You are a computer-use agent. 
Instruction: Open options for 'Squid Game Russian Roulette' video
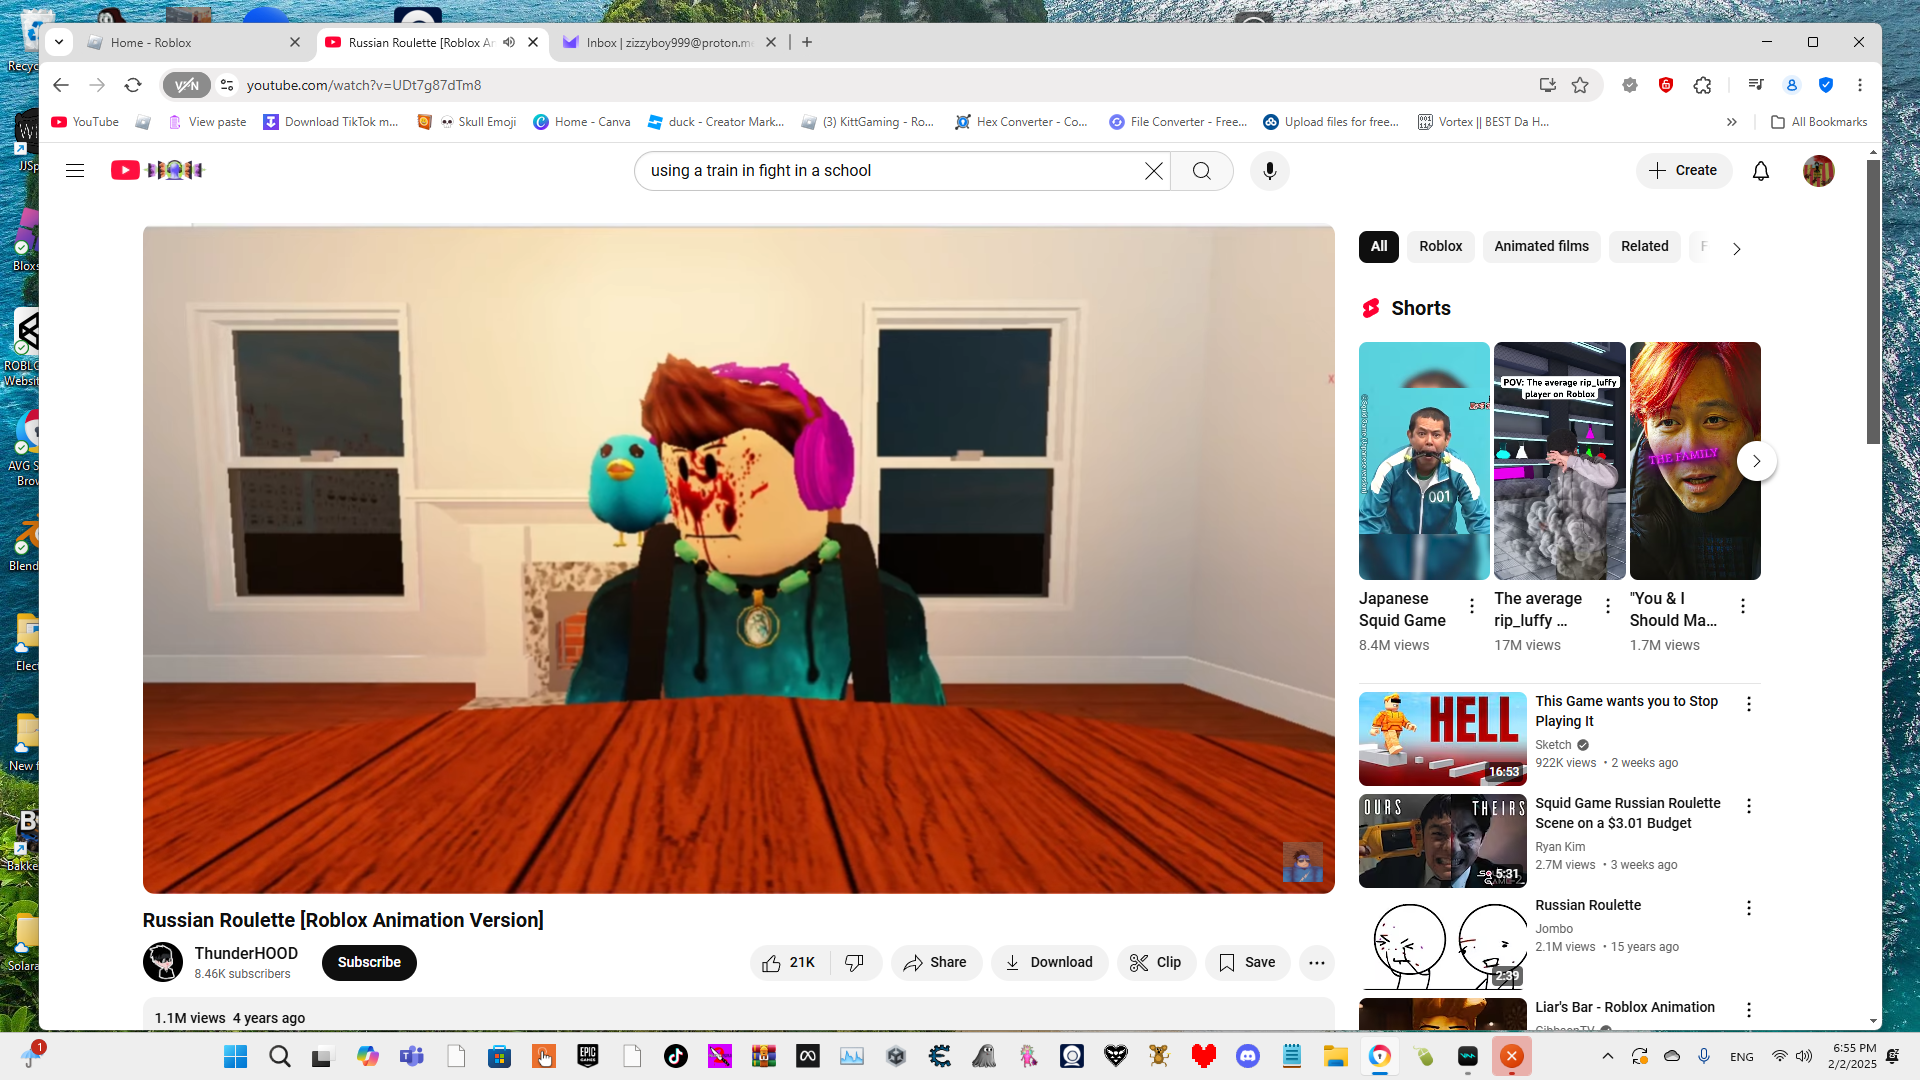[1748, 806]
